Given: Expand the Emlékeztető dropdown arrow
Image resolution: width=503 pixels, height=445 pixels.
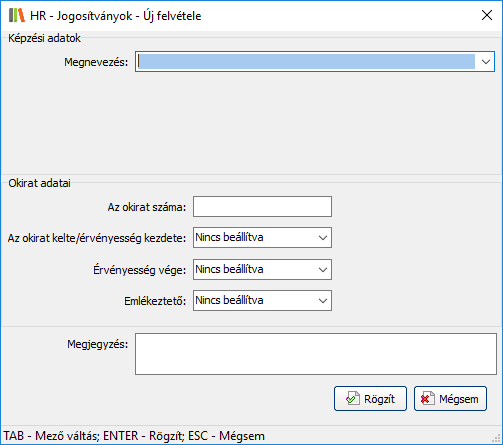Looking at the screenshot, I should point(323,301).
